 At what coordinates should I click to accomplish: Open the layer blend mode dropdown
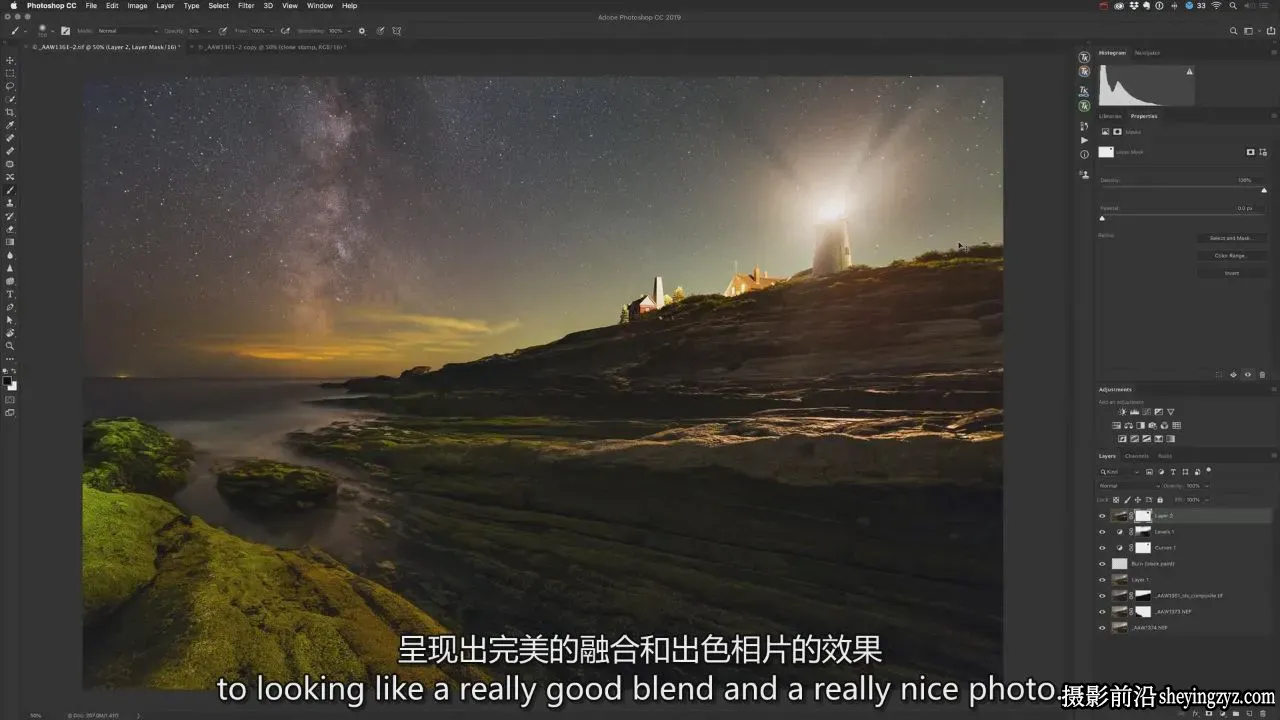(1128, 486)
